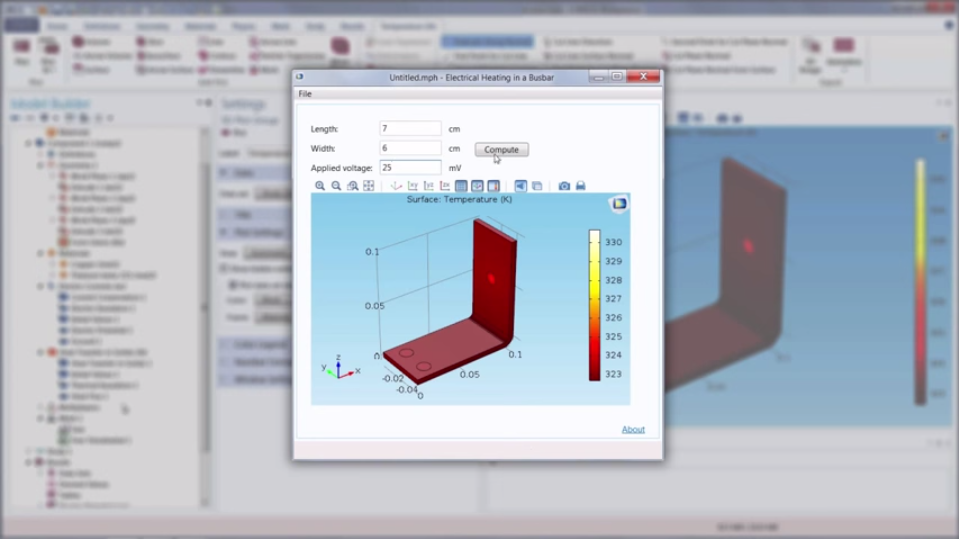
Task: Click the Print icon in plot toolbar
Action: pyautogui.click(x=580, y=186)
